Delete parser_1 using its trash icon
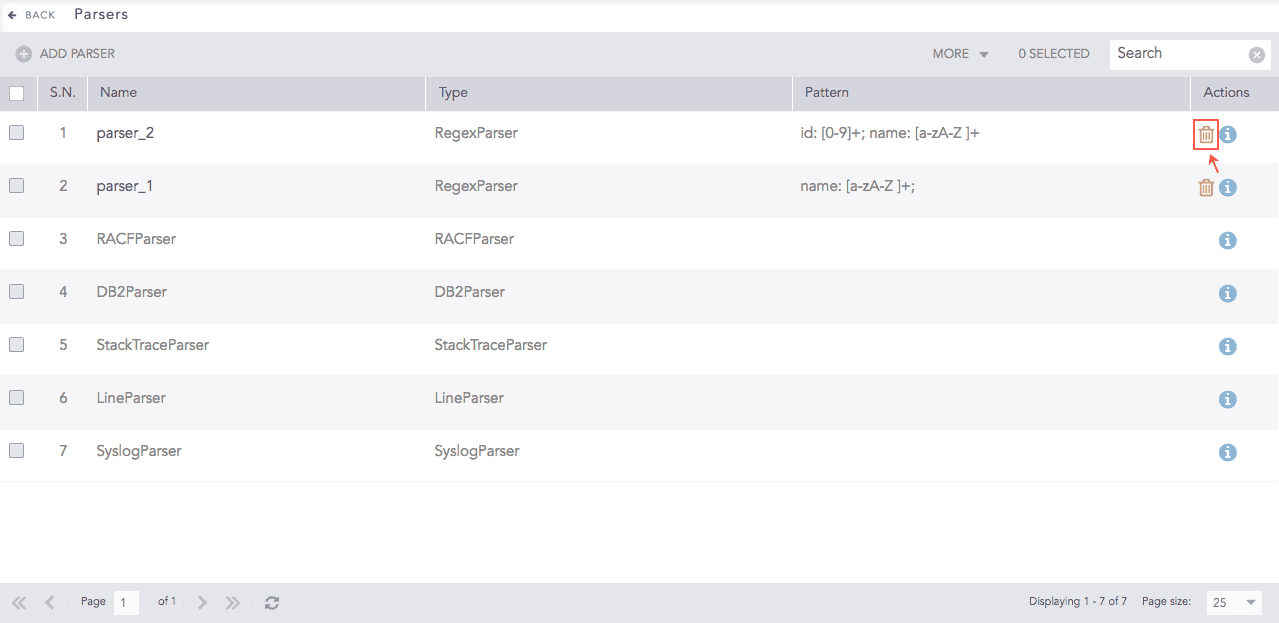This screenshot has width=1279, height=623. (1205, 186)
